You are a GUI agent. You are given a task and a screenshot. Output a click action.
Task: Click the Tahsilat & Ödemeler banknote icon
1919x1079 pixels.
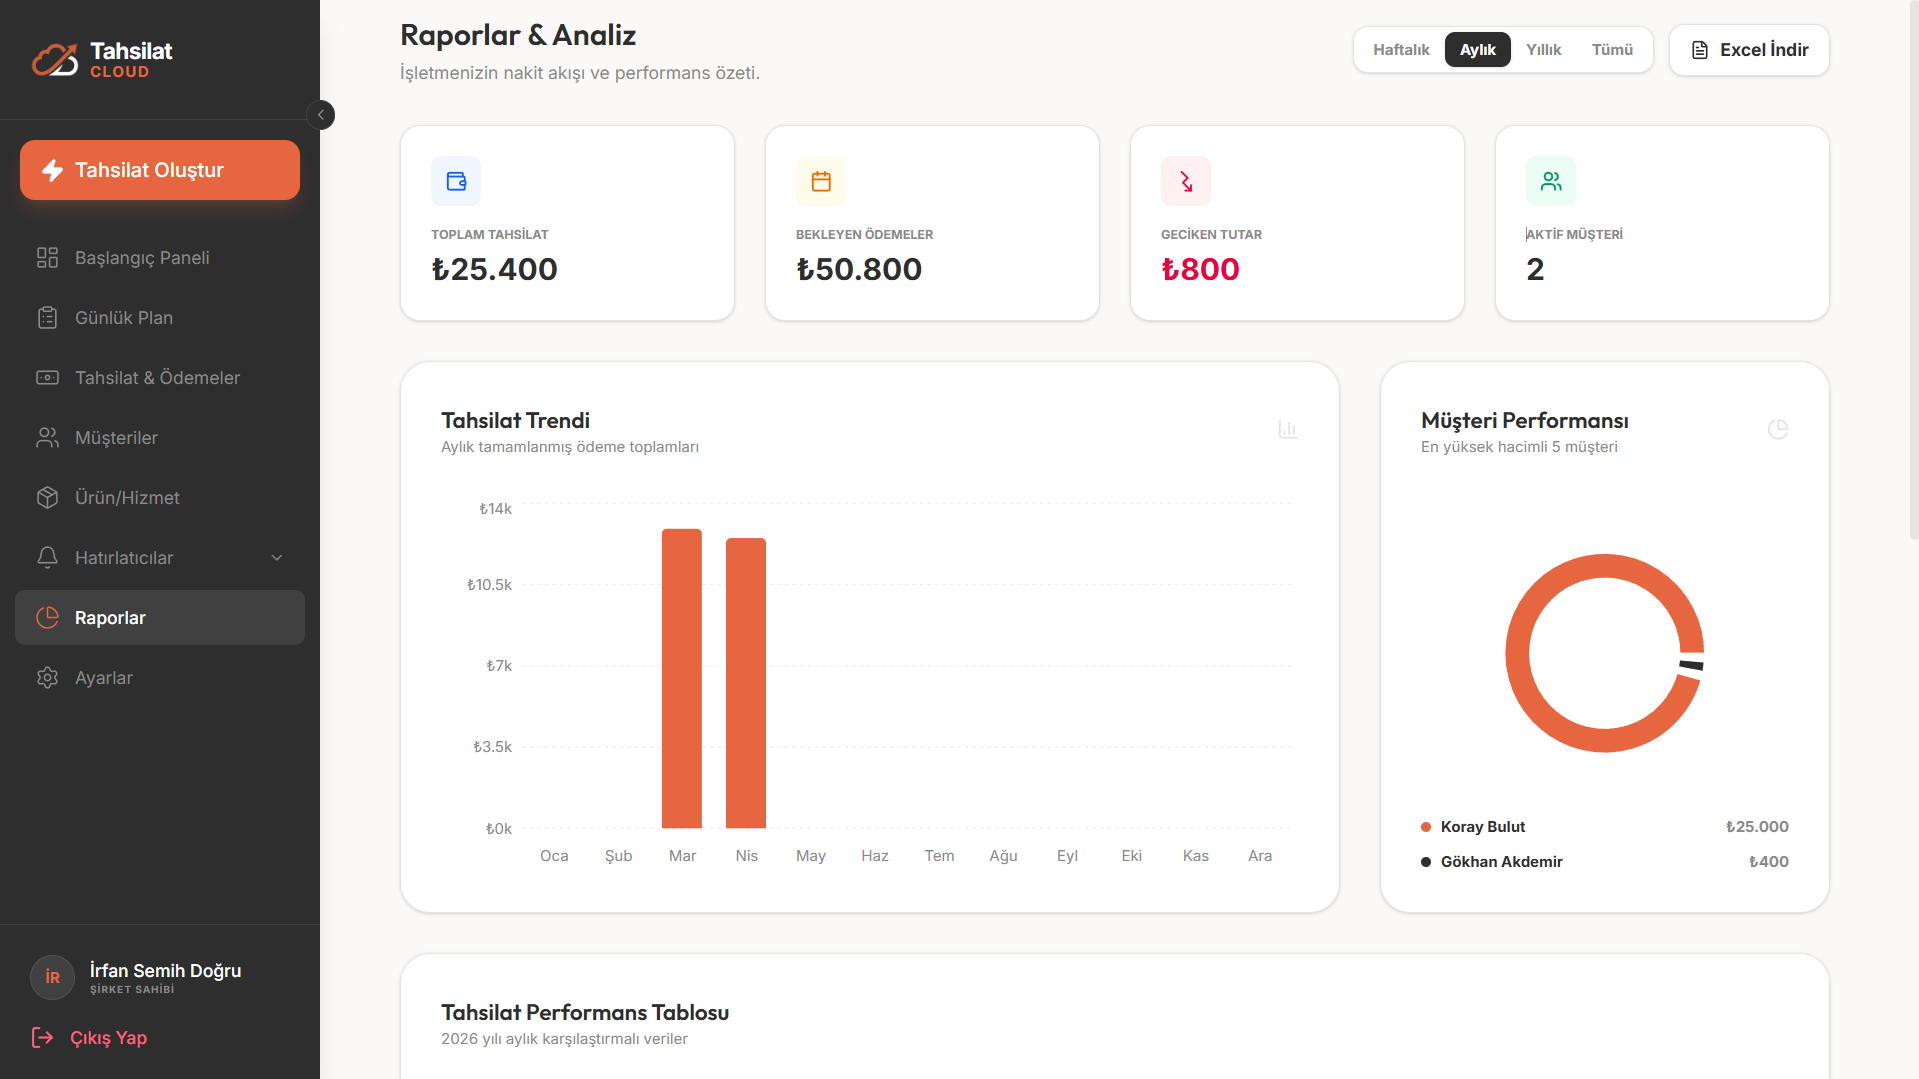click(47, 378)
